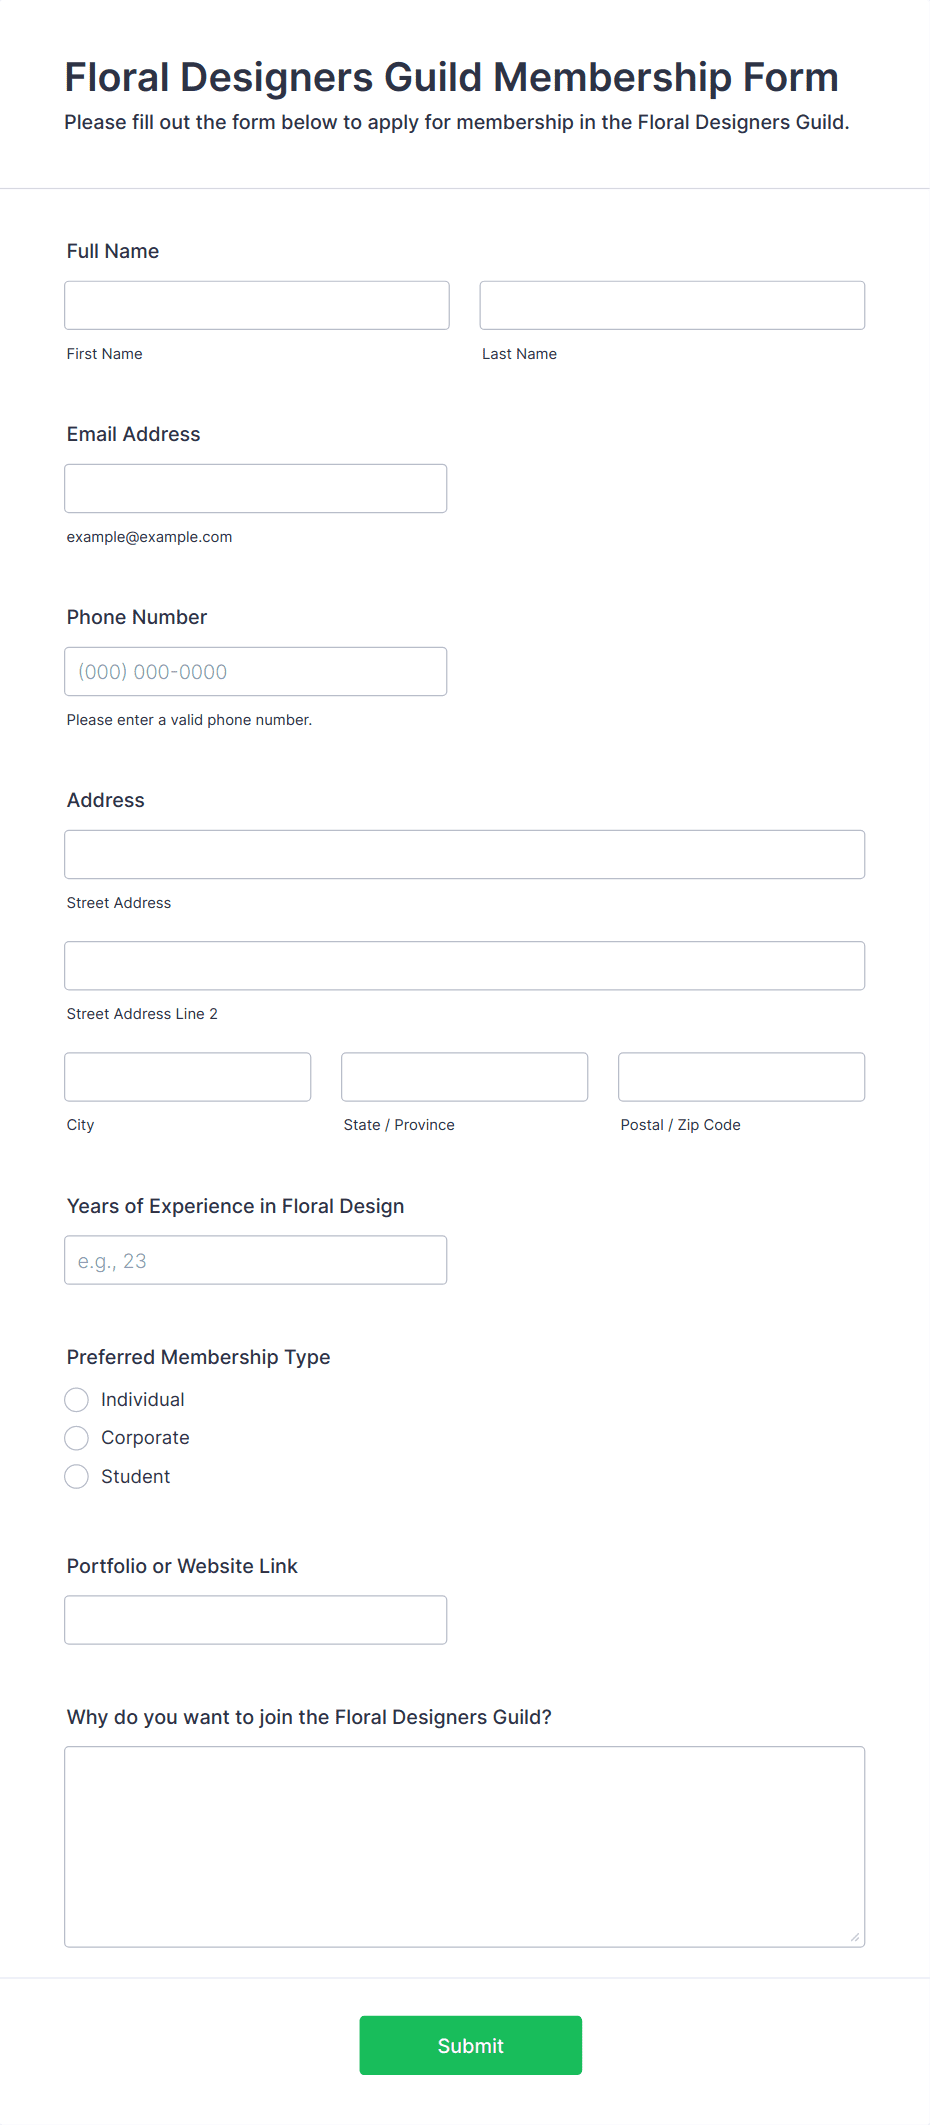
Task: Click the First Name input field
Action: pos(257,305)
